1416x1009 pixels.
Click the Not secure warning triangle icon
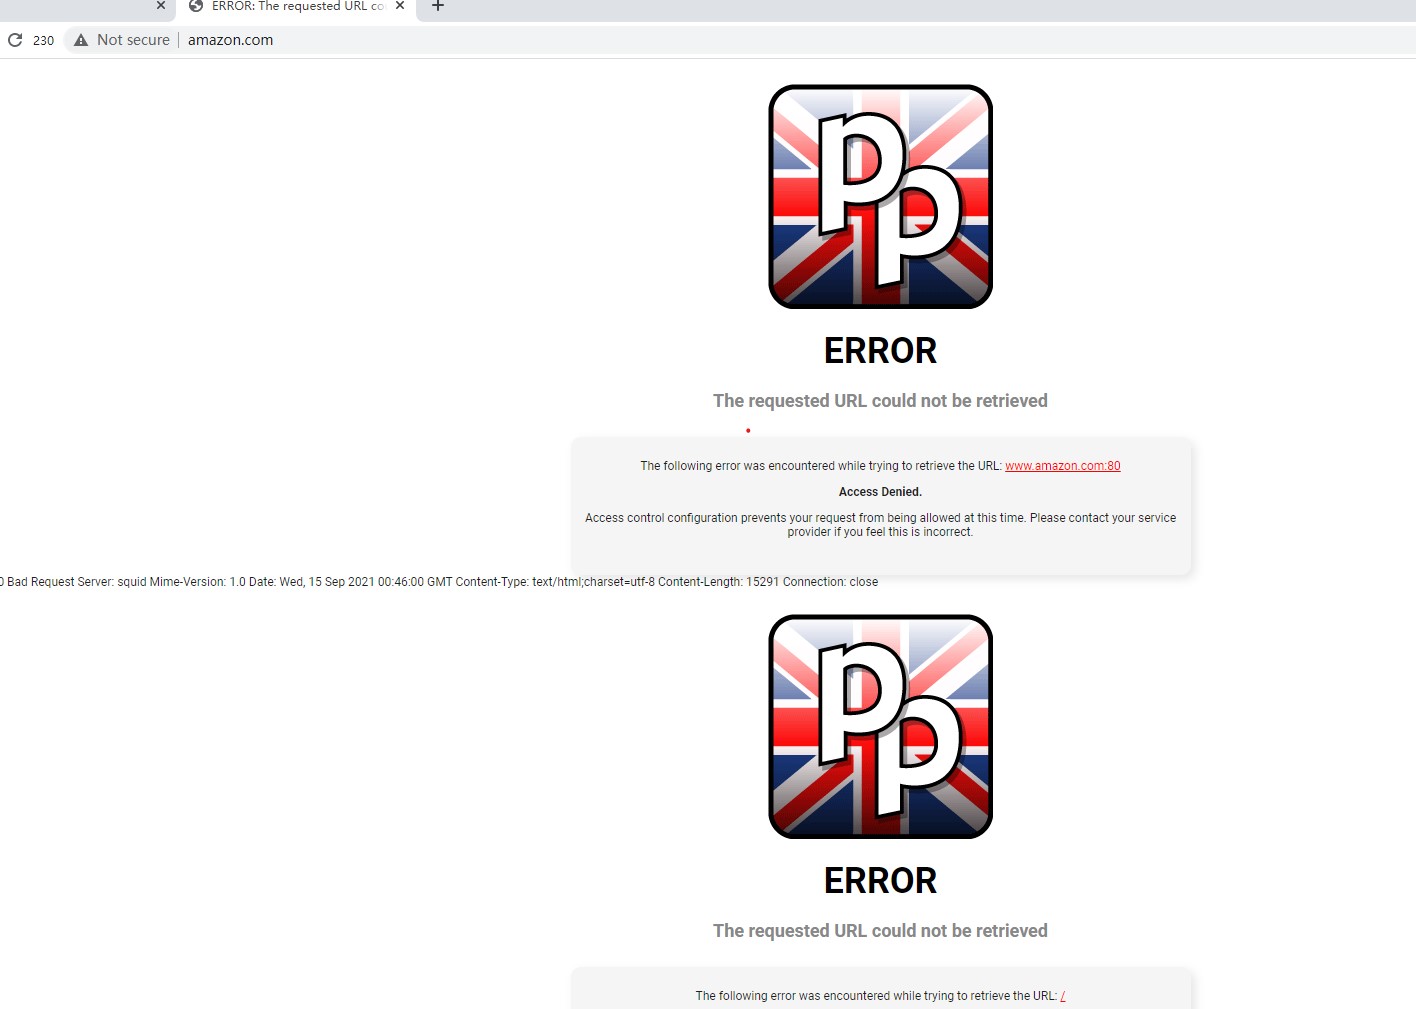point(81,40)
